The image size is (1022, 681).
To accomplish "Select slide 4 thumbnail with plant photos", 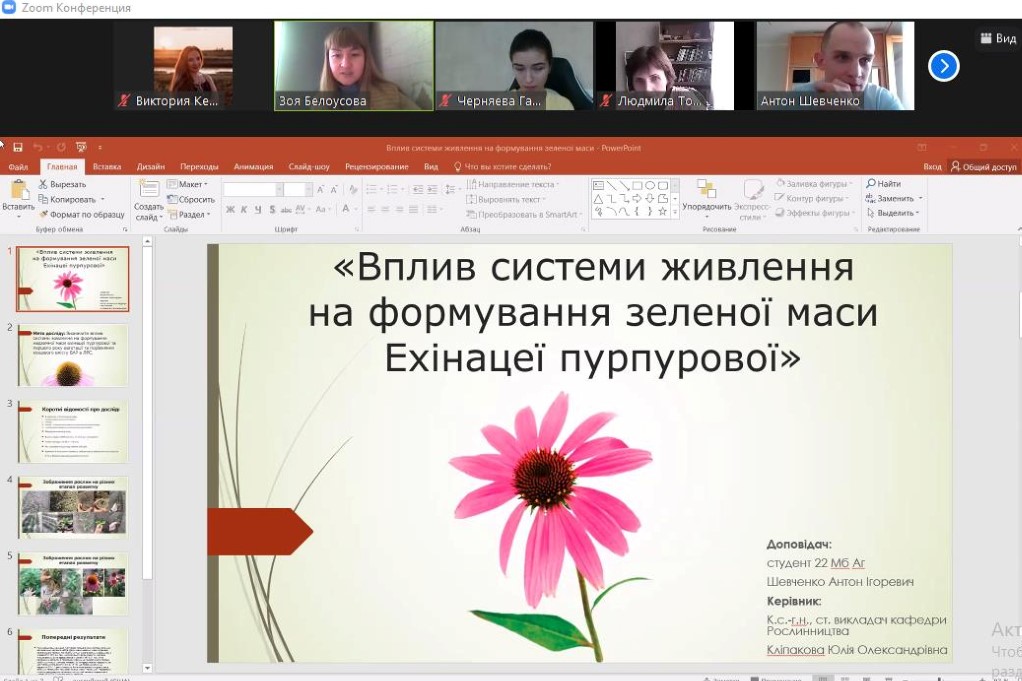I will pos(72,507).
